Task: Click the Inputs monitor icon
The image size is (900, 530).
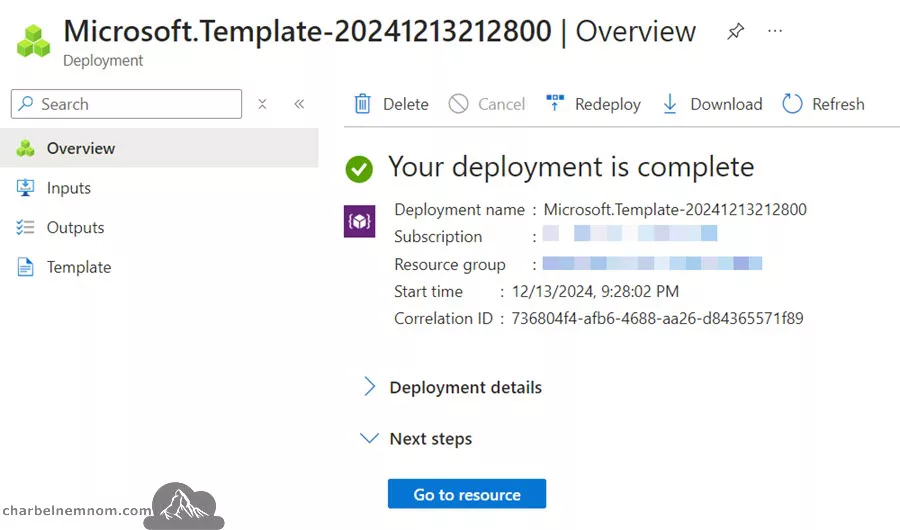Action: [x=25, y=188]
